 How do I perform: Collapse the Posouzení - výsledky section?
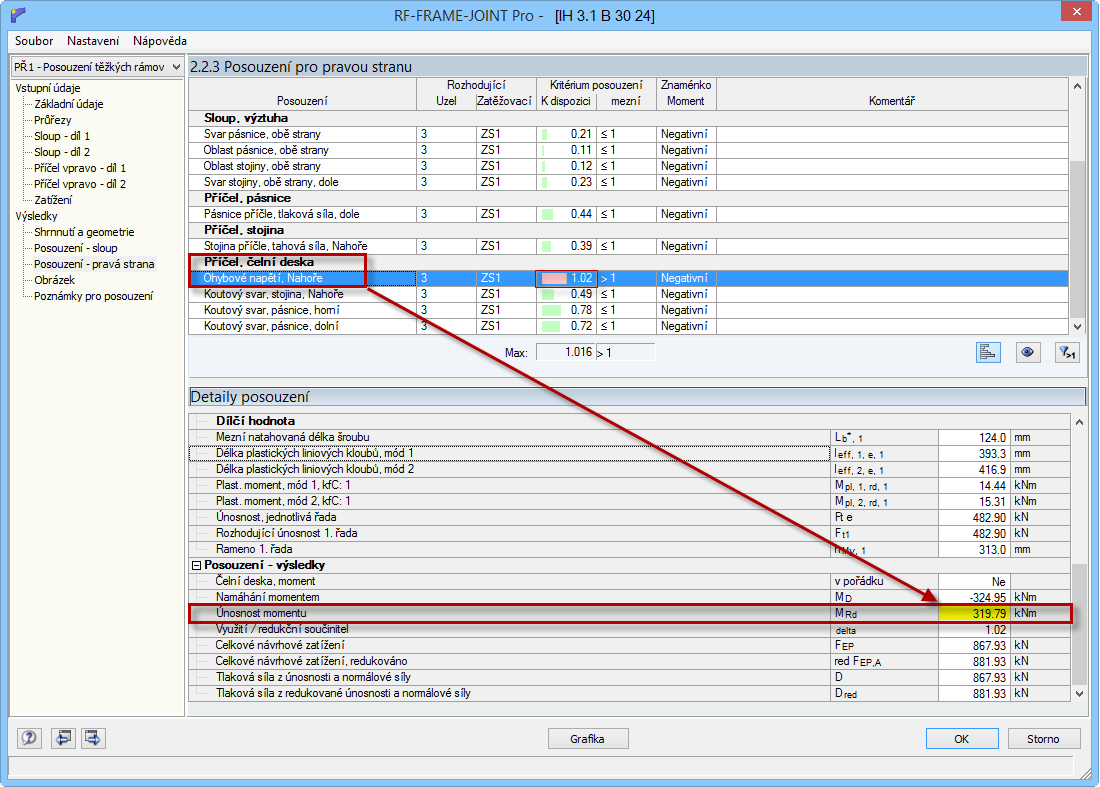coord(196,565)
